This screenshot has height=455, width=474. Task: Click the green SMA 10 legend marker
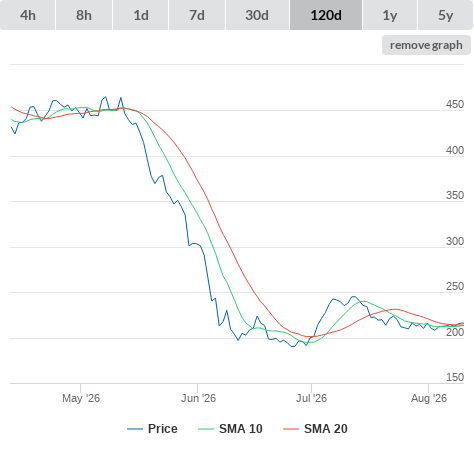(x=206, y=429)
